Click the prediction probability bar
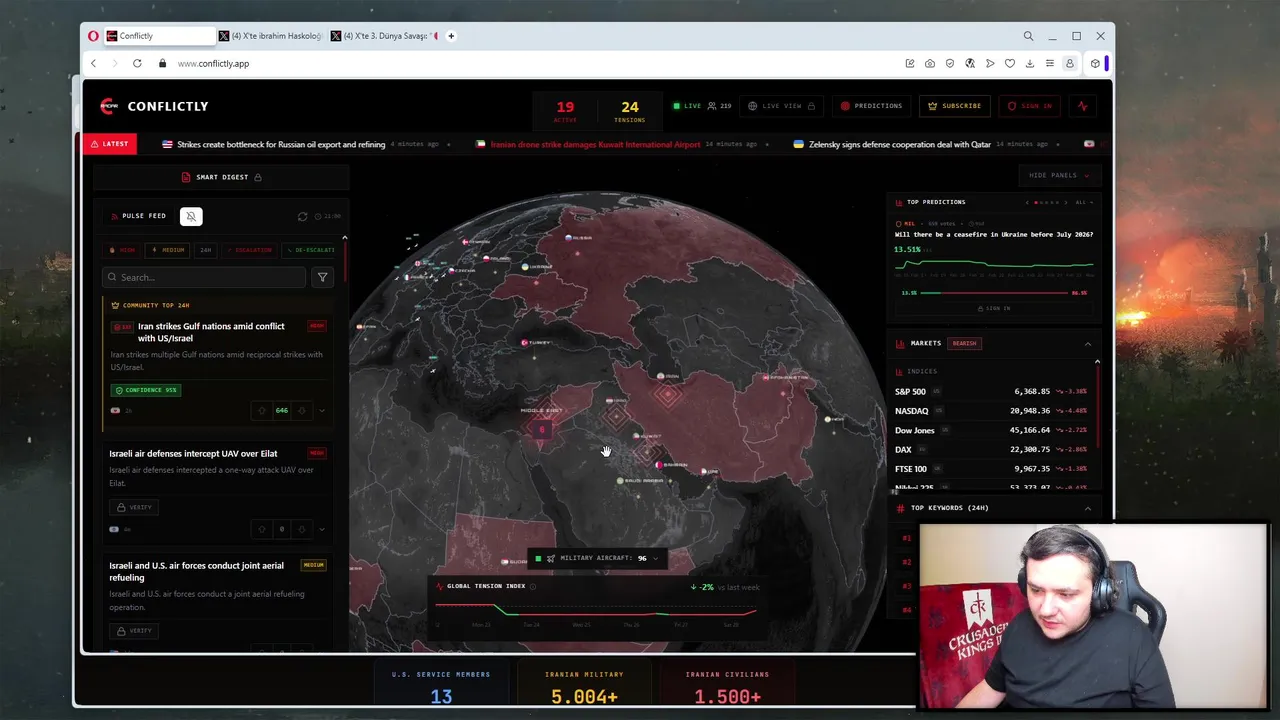1280x720 pixels. tap(994, 293)
